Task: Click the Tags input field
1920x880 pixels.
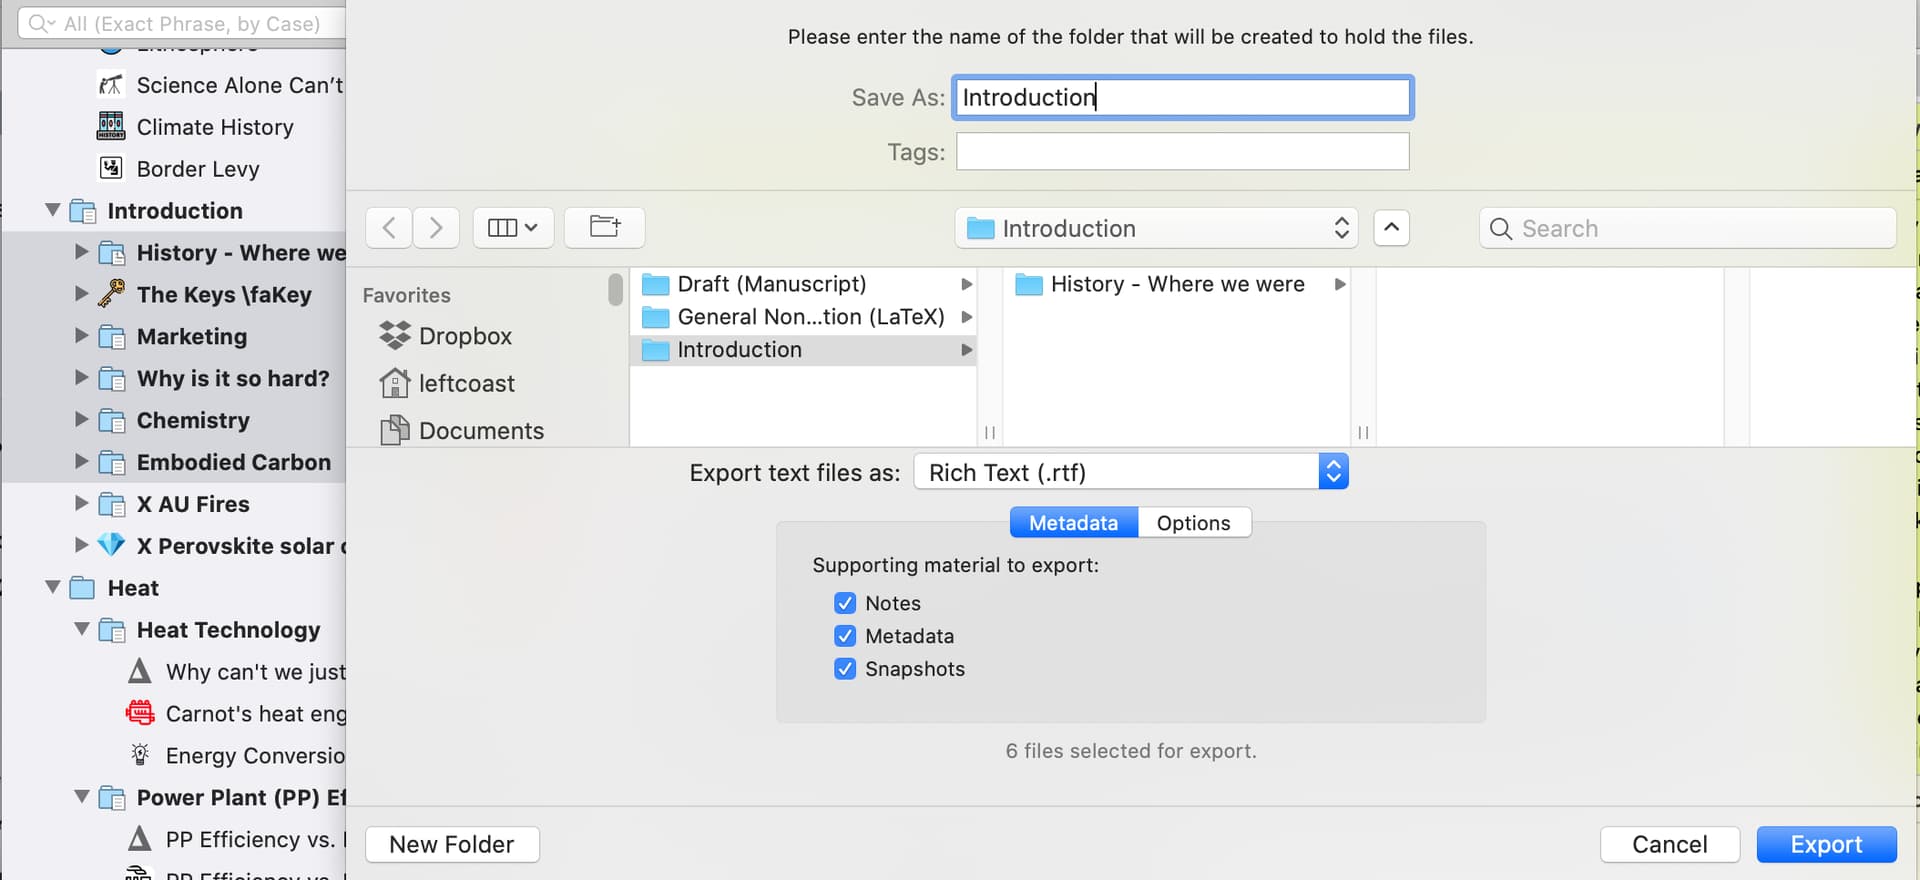Action: pyautogui.click(x=1182, y=152)
